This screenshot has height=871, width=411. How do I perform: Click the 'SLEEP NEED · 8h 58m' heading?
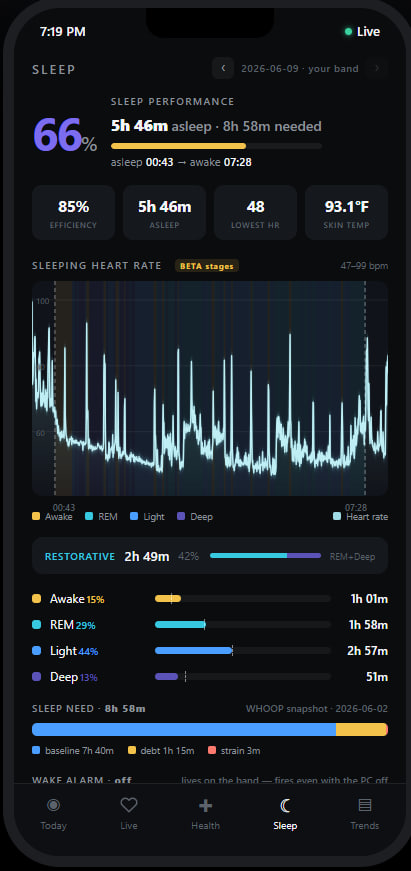coord(89,709)
